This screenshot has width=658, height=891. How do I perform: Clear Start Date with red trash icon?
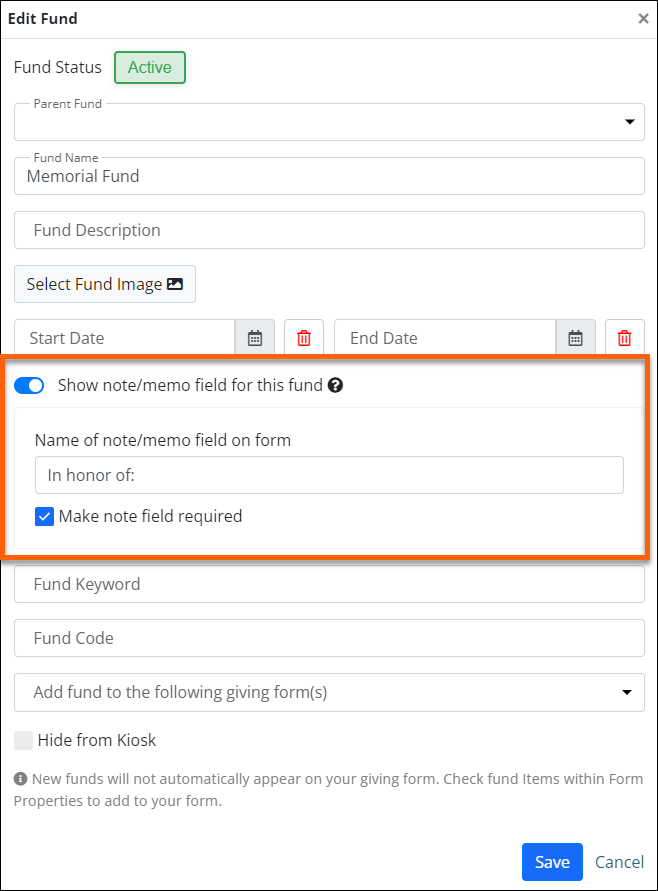[x=304, y=338]
